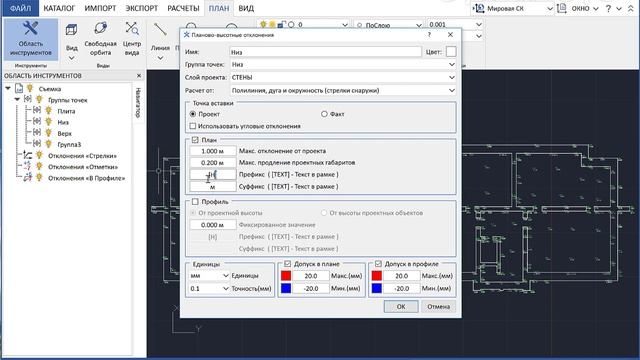Toggle the Съемка lightbulb visibility
The height and width of the screenshot is (360, 640).
[30, 88]
